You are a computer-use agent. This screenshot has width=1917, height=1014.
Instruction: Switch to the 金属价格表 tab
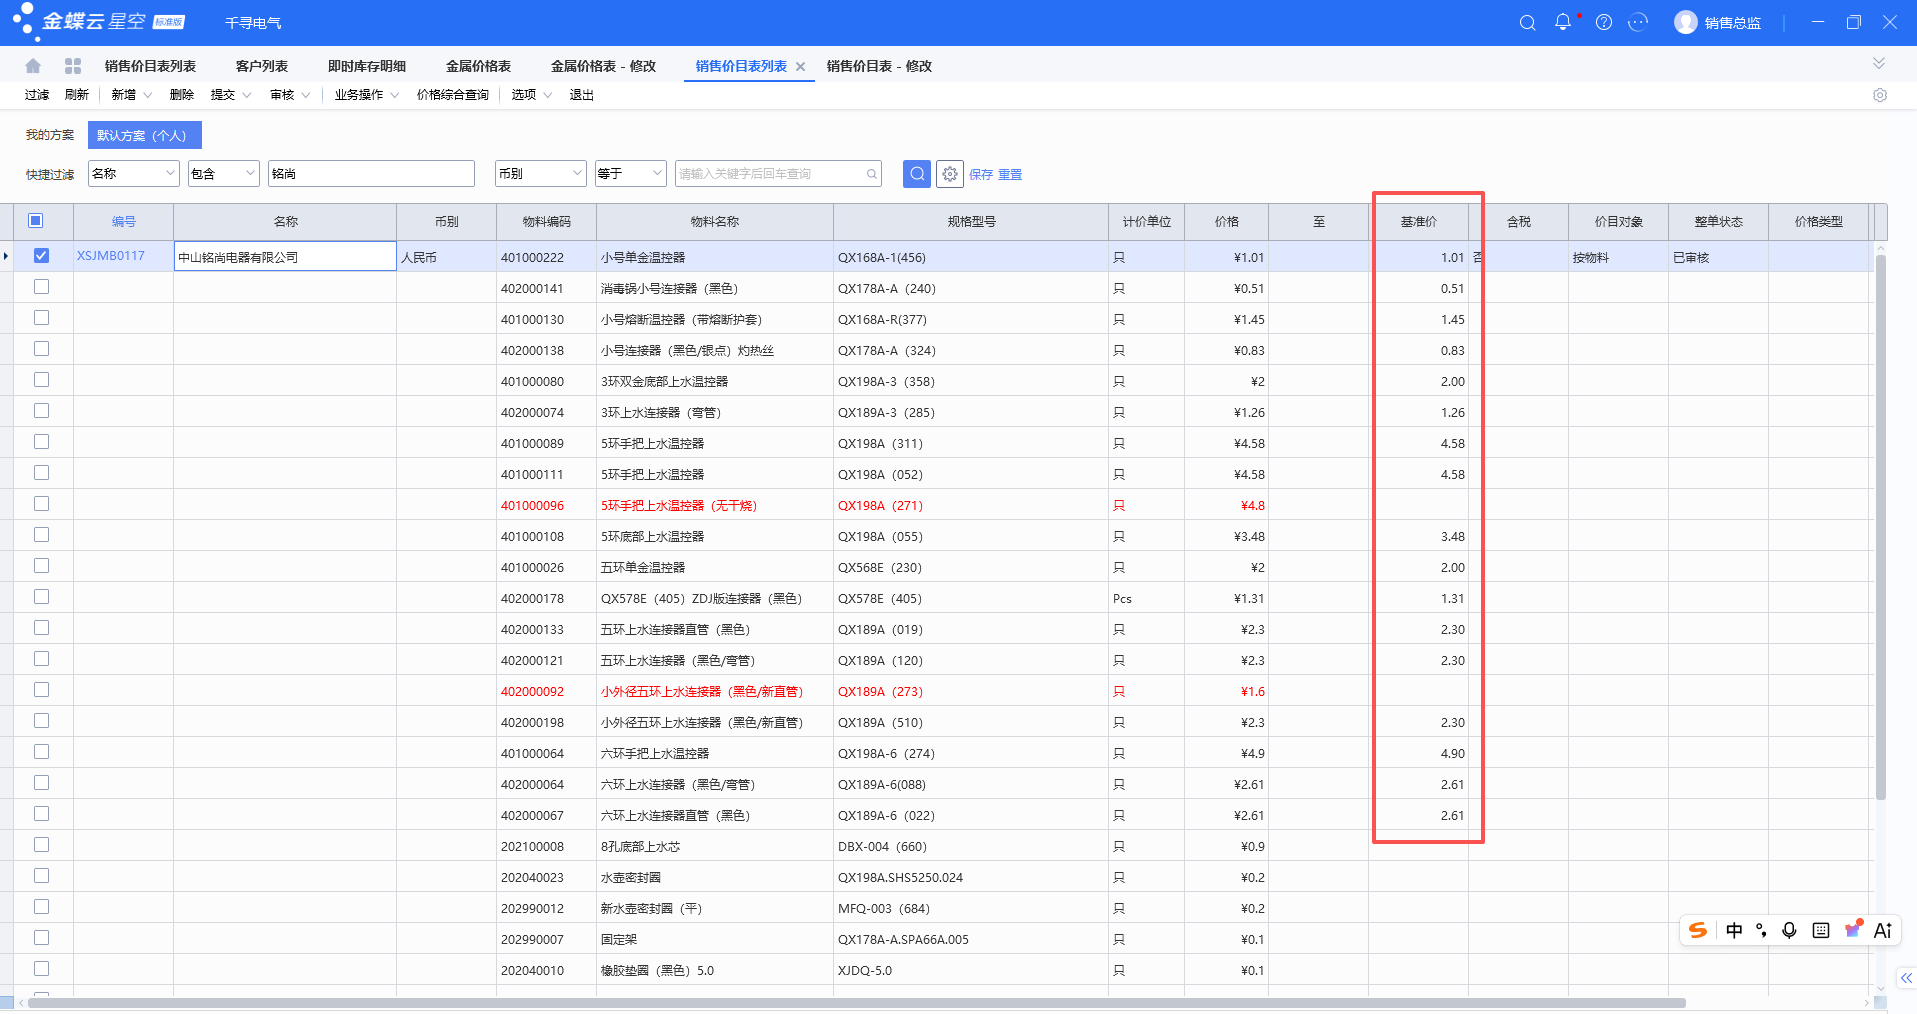tap(478, 66)
